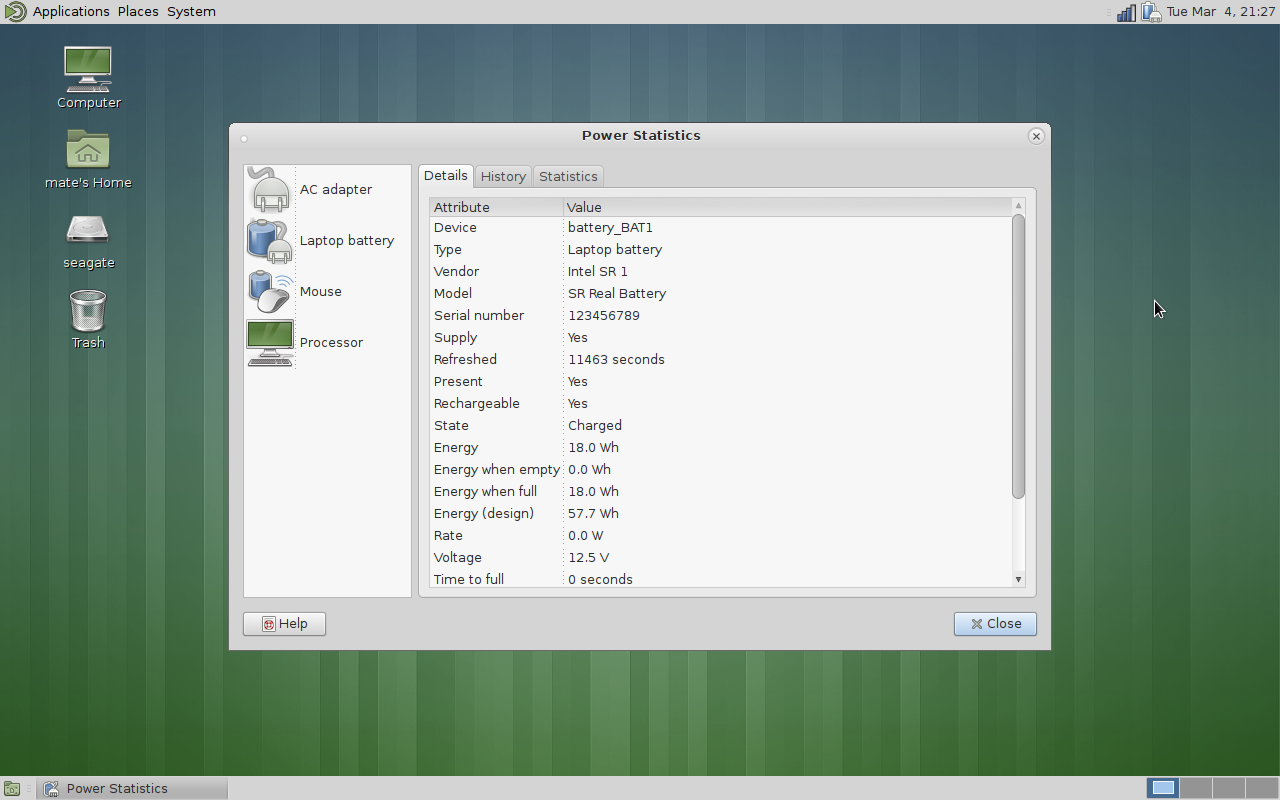Click the network status tray icon
The height and width of the screenshot is (800, 1280).
click(1126, 12)
